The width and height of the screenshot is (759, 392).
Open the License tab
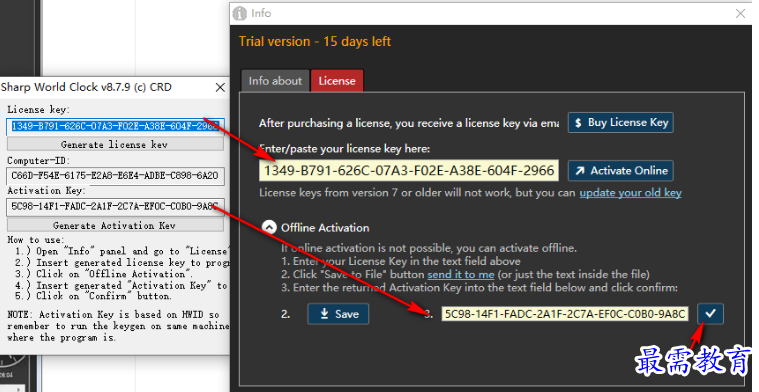point(337,81)
